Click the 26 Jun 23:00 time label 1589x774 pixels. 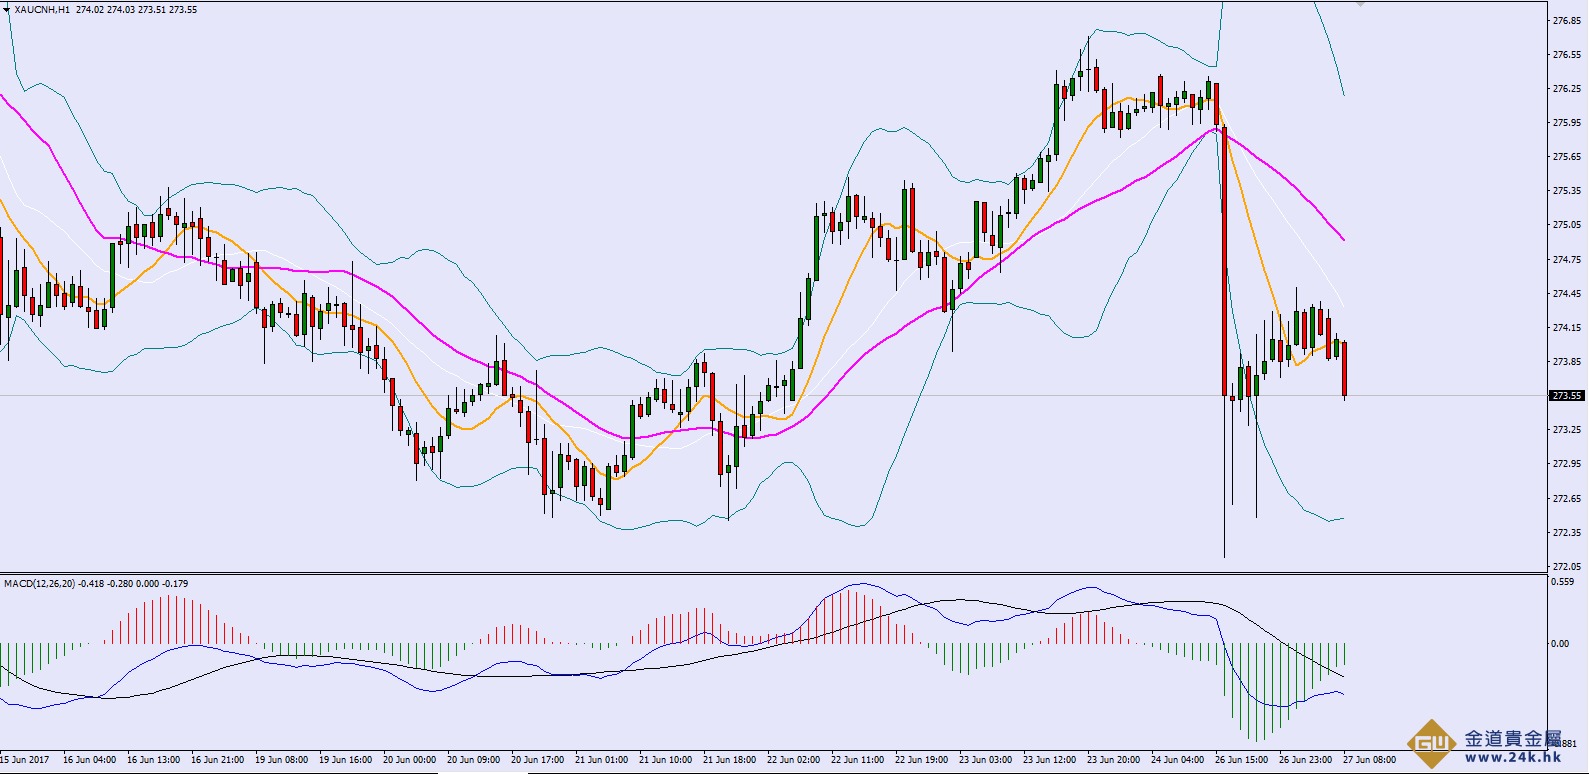point(1305,759)
